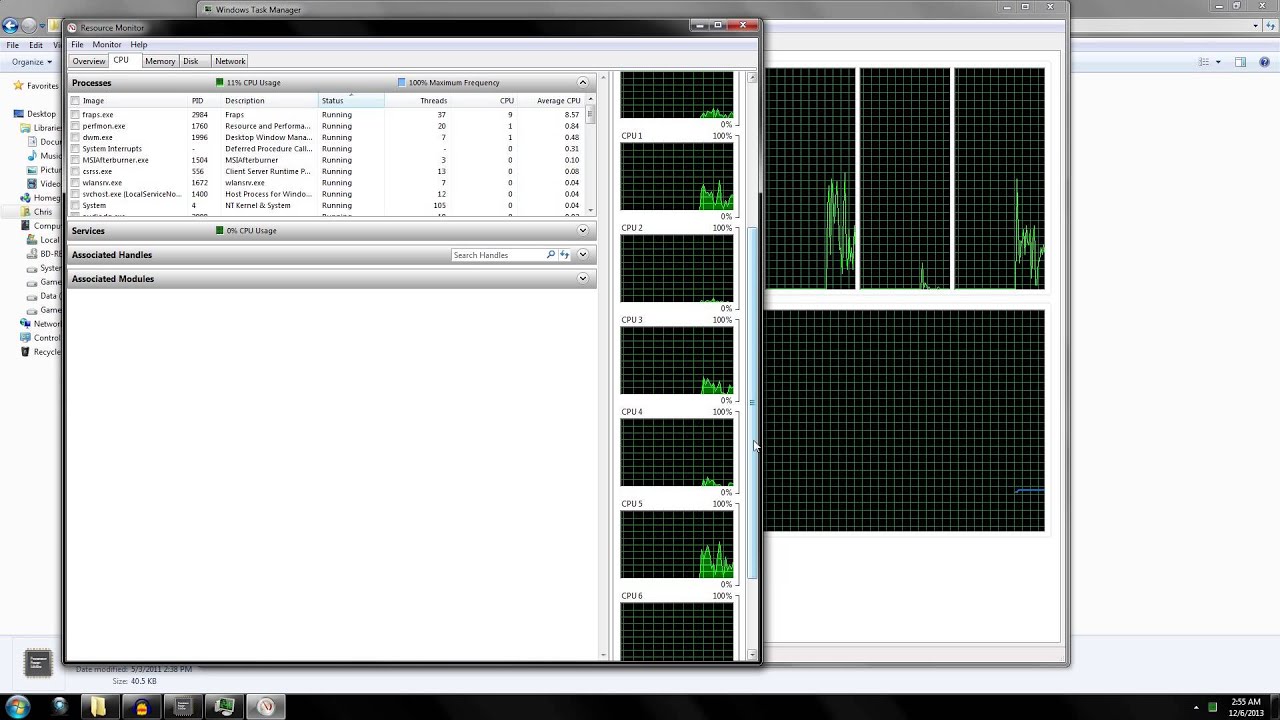This screenshot has width=1280, height=720.
Task: Switch to the Task Manager taskbar icon
Action: 224,707
